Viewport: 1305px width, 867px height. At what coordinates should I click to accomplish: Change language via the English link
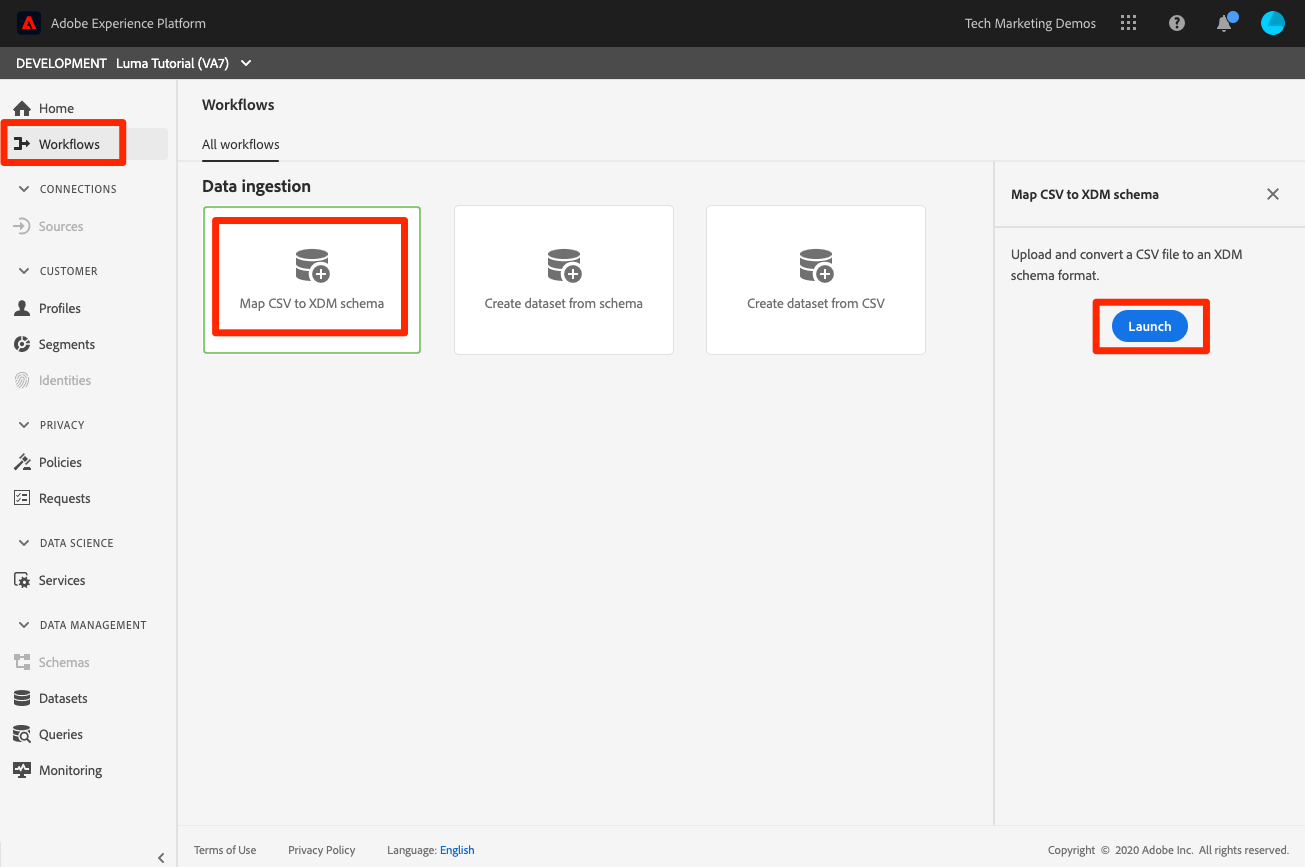[x=457, y=850]
